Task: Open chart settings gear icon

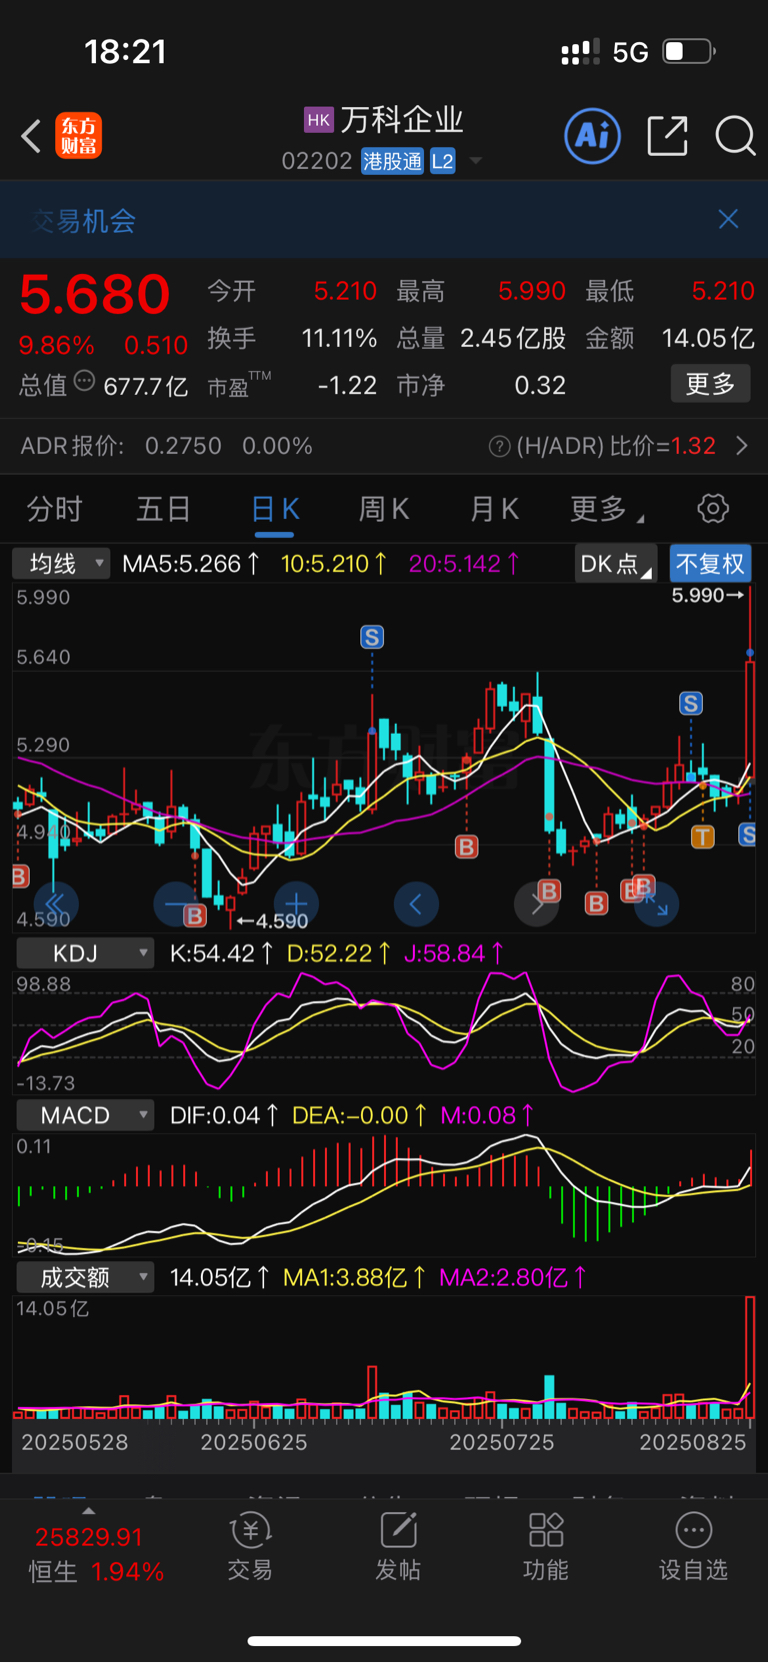Action: 713,509
